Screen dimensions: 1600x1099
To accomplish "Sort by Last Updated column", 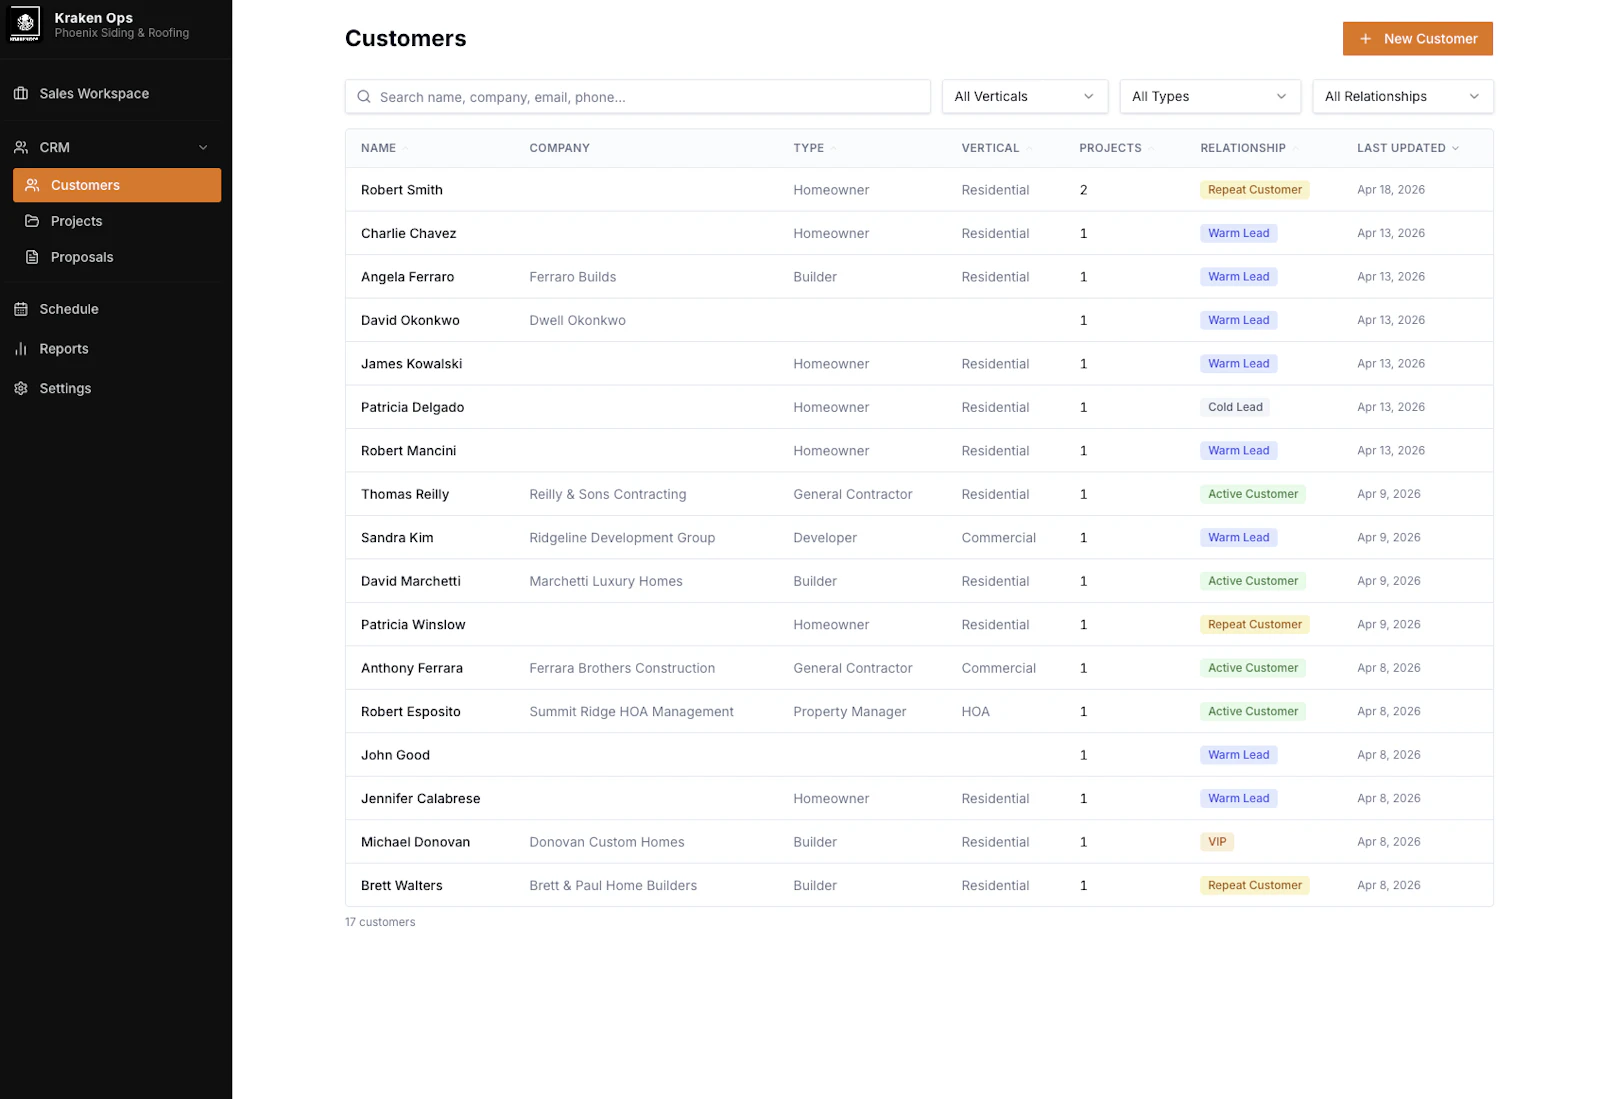I will pos(1408,148).
